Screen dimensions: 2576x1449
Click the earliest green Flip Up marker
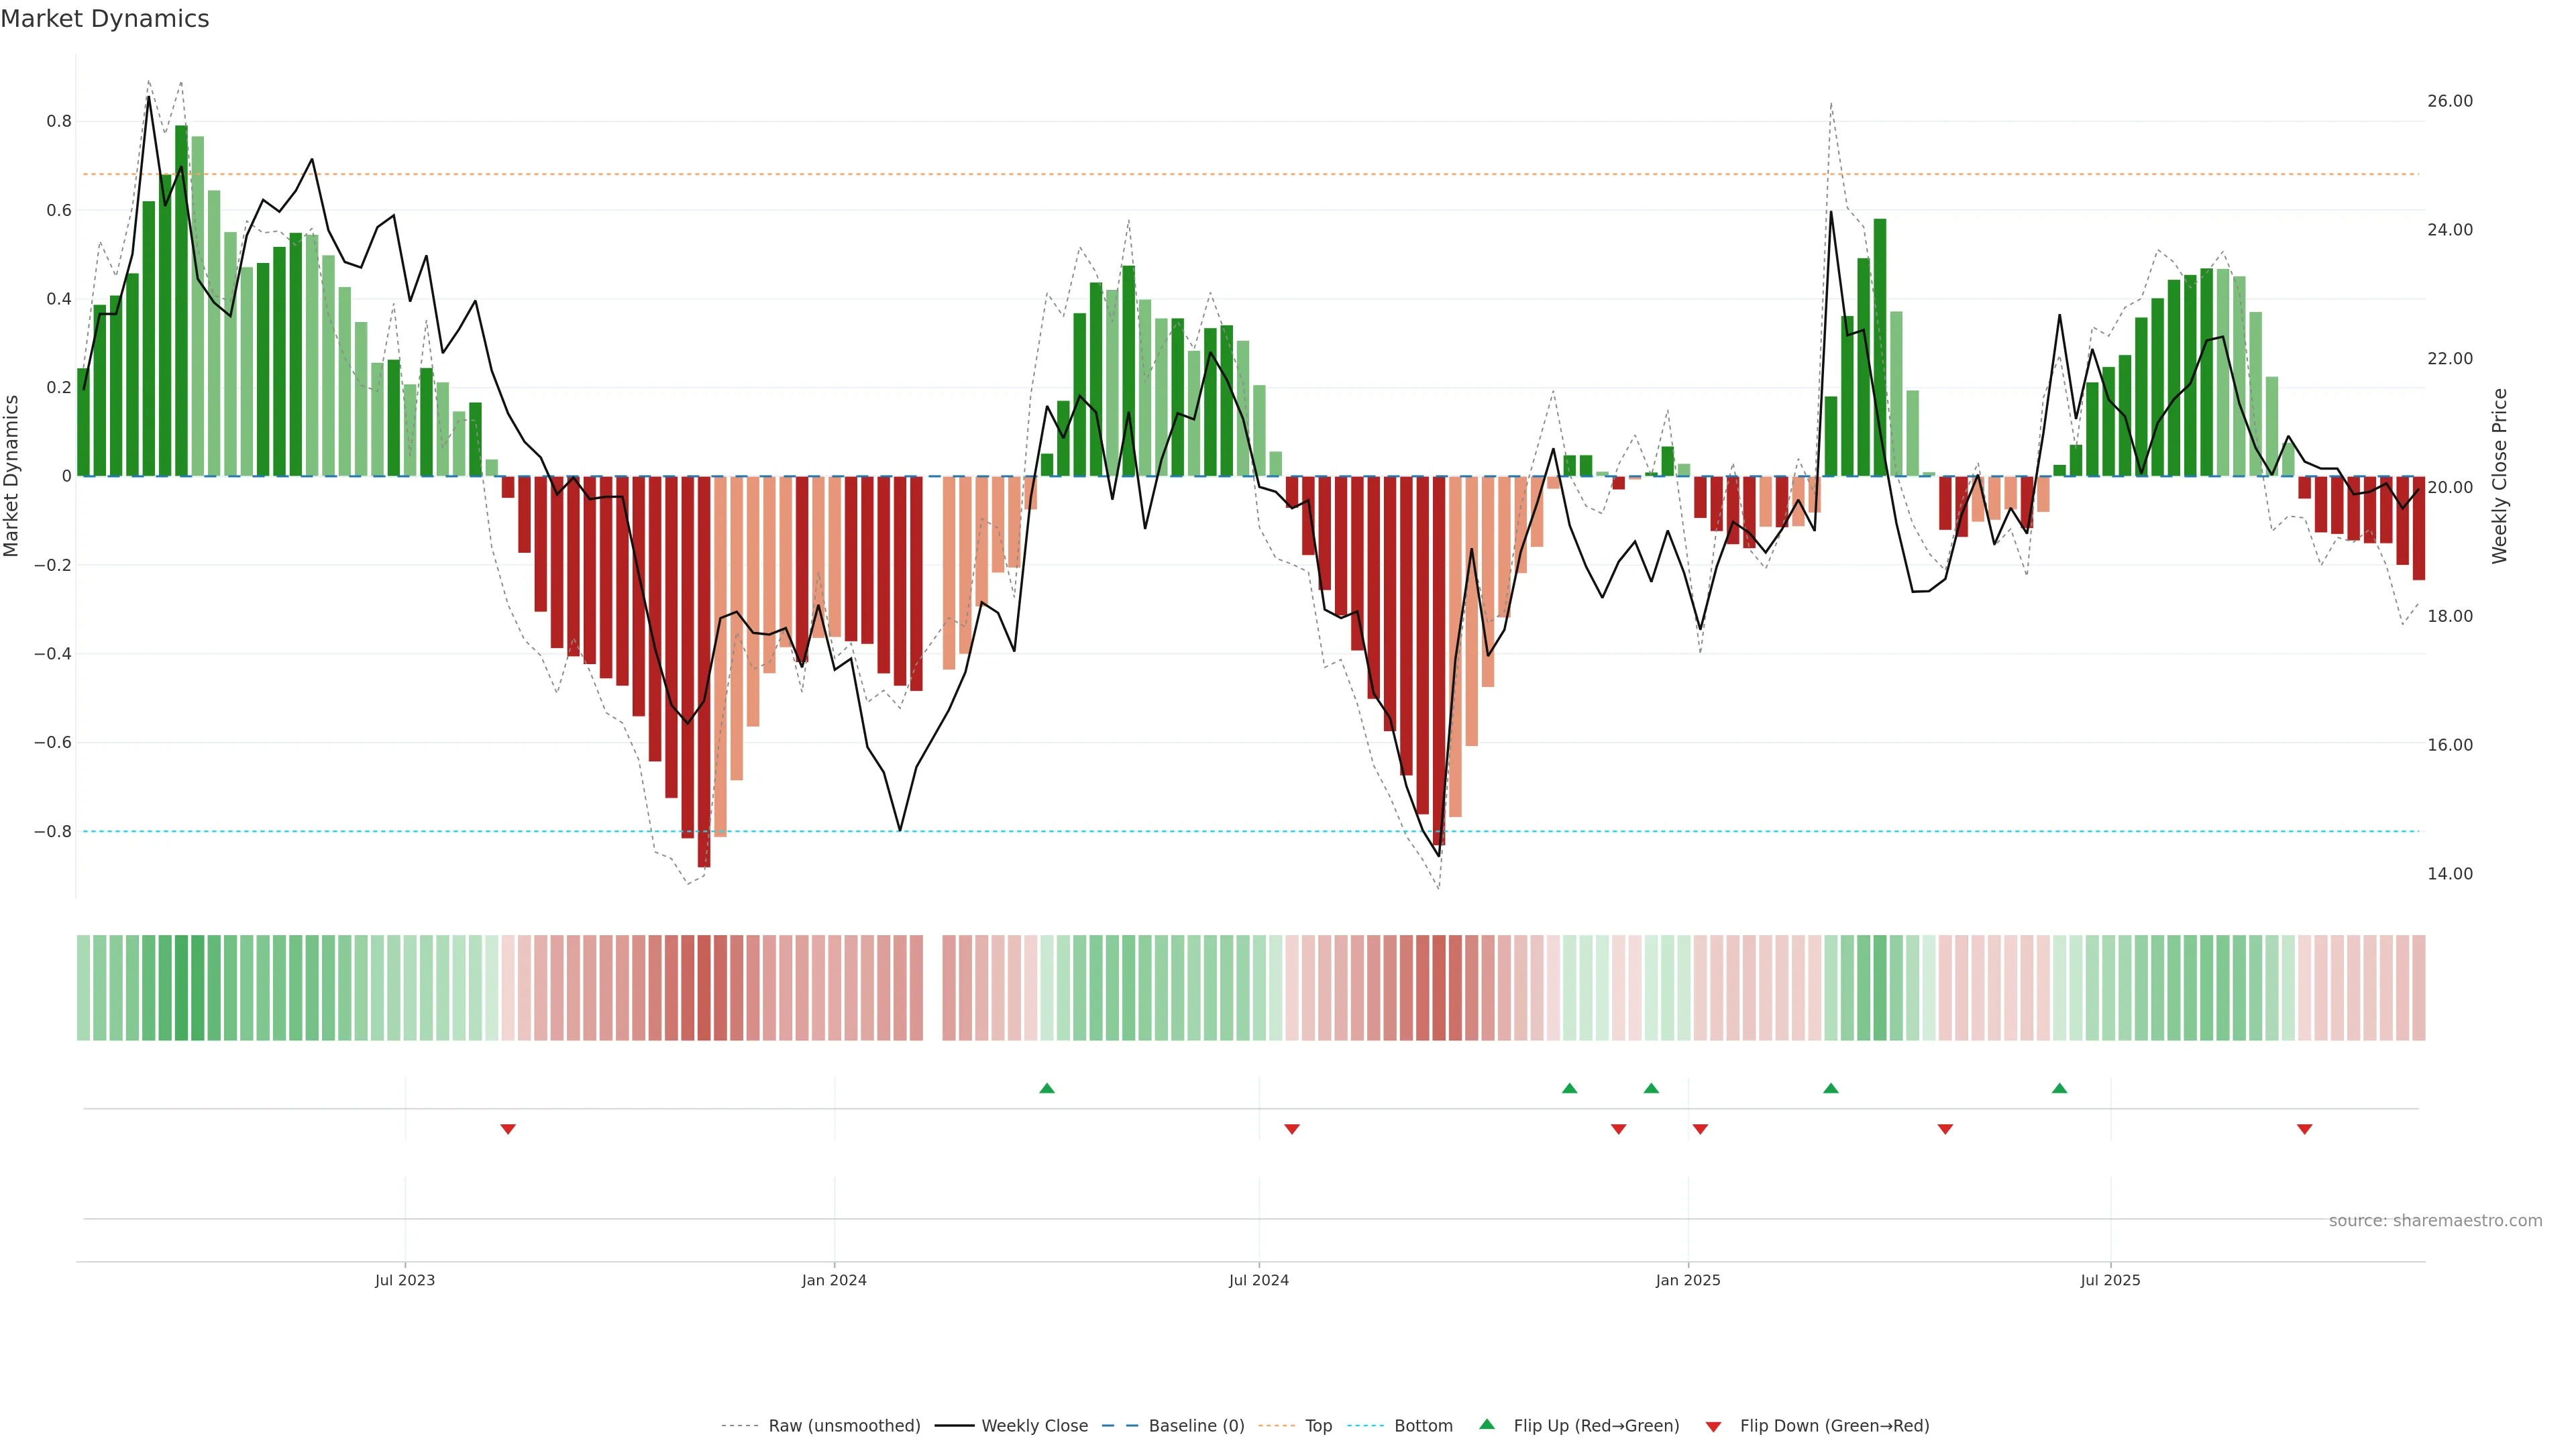[x=1046, y=1088]
